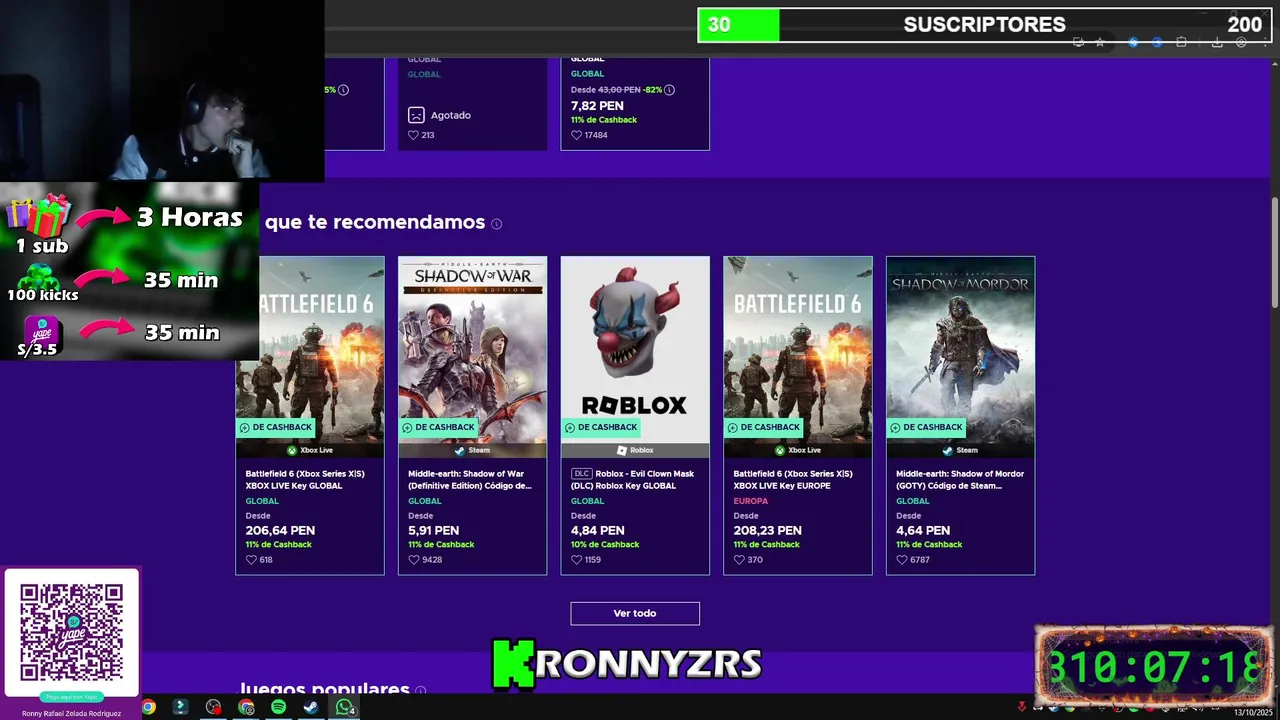Click the '7,82 PEN' price
Viewport: 1280px width, 720px height.
(597, 106)
